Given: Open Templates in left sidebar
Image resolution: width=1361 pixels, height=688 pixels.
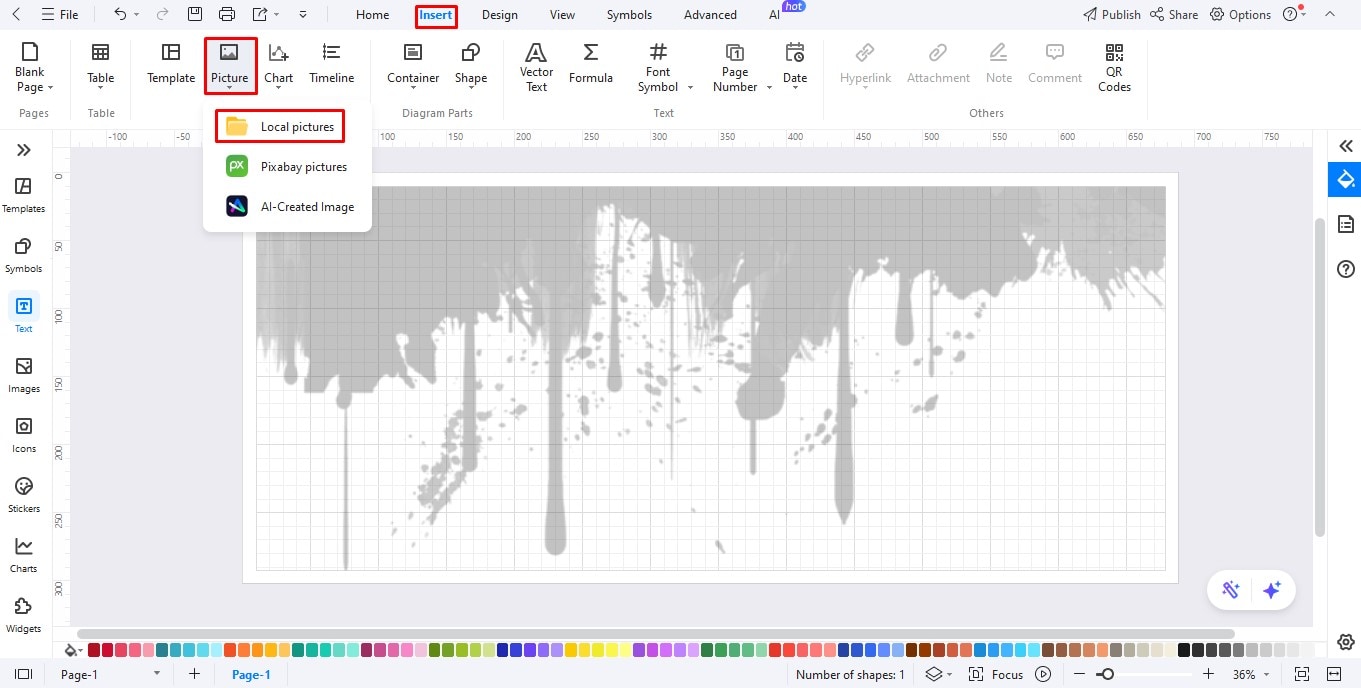Looking at the screenshot, I should [x=24, y=195].
